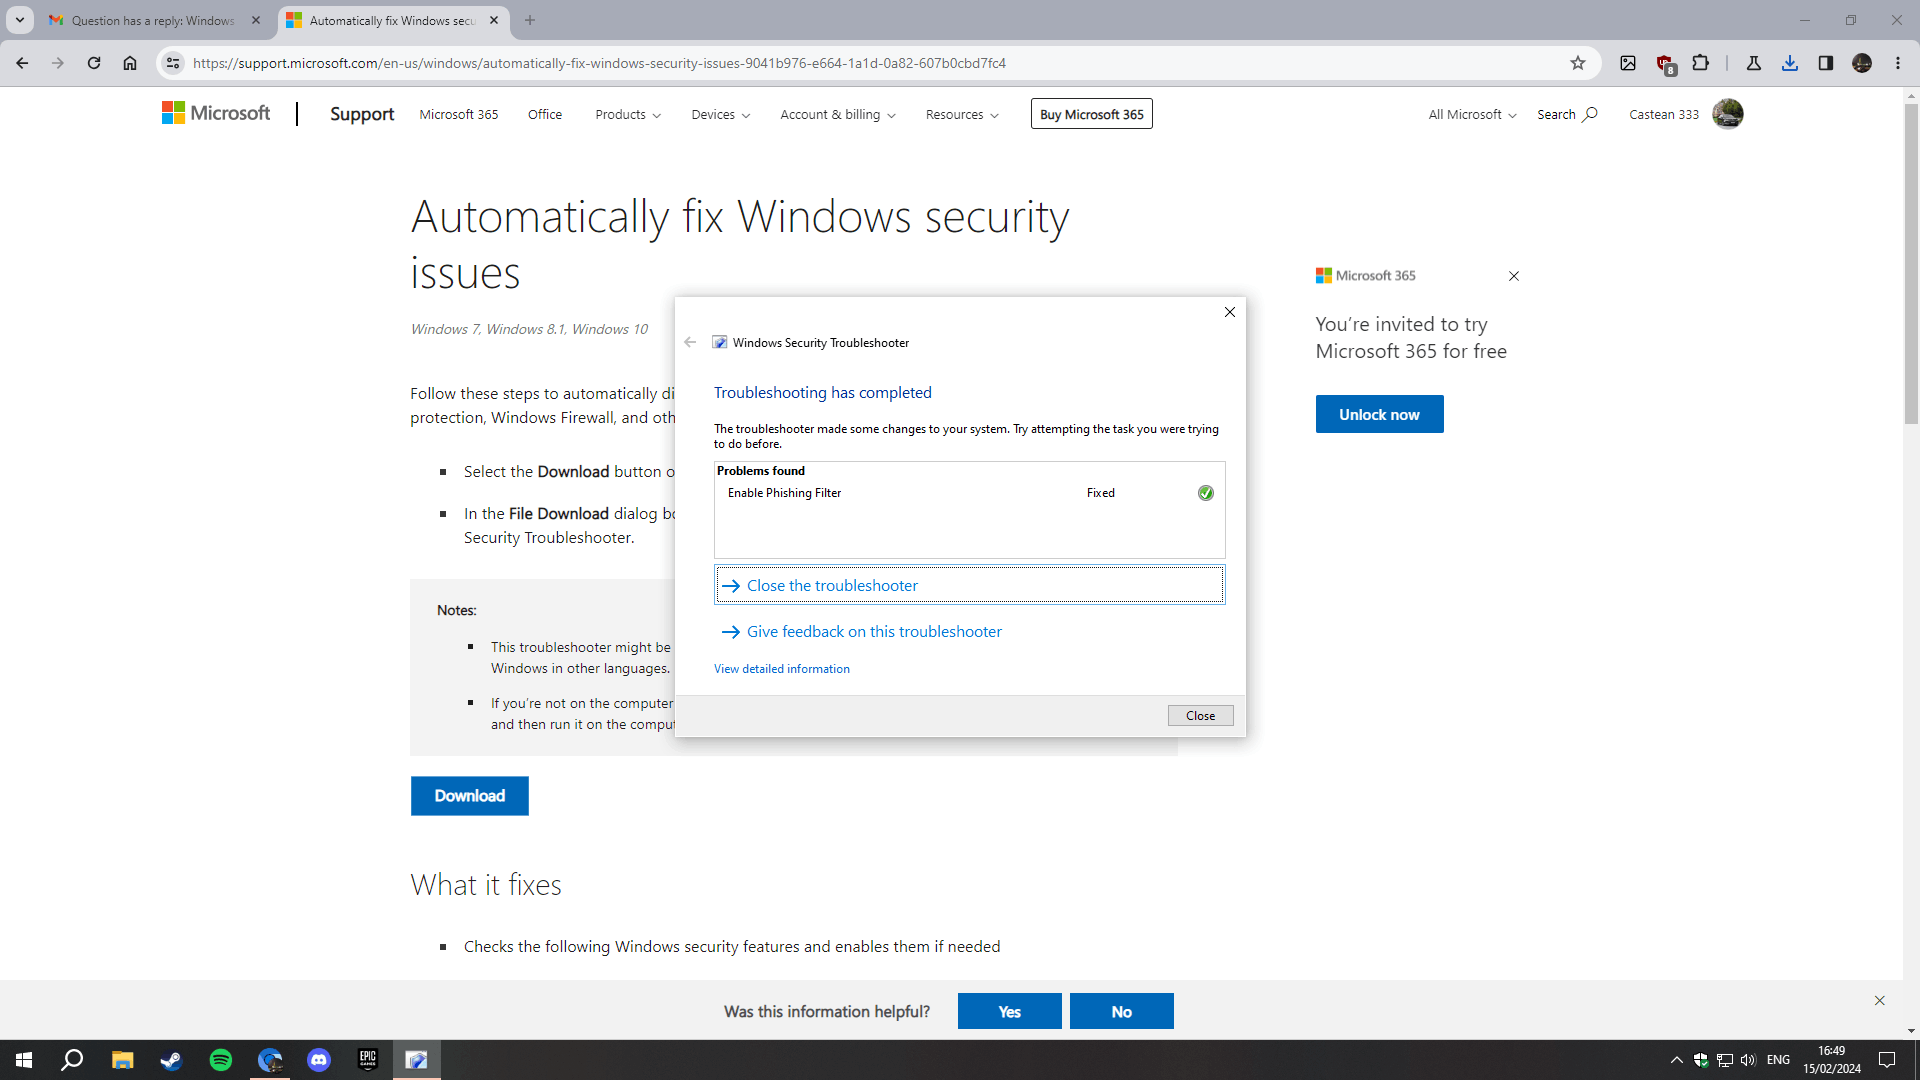Go to browser home page
This screenshot has height=1080, width=1920.
tap(130, 63)
